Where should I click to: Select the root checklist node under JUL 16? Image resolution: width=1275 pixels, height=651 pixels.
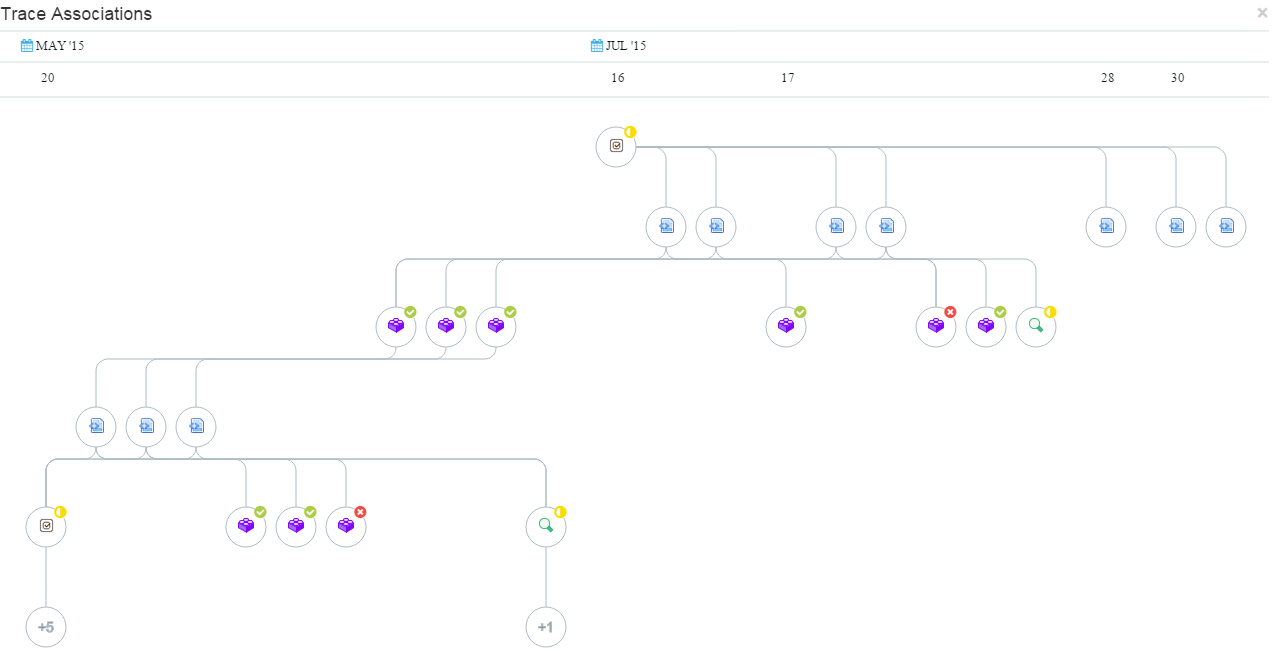616,146
